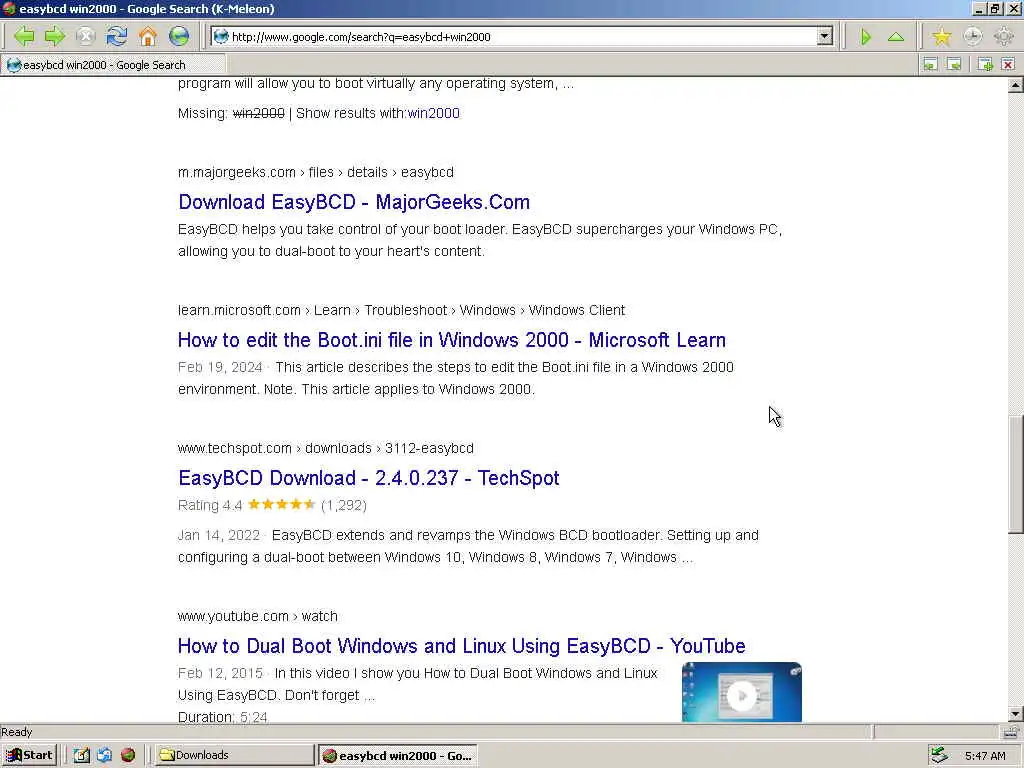Click the previous tab icon on tab bar
This screenshot has height=768, width=1024.
[x=930, y=64]
